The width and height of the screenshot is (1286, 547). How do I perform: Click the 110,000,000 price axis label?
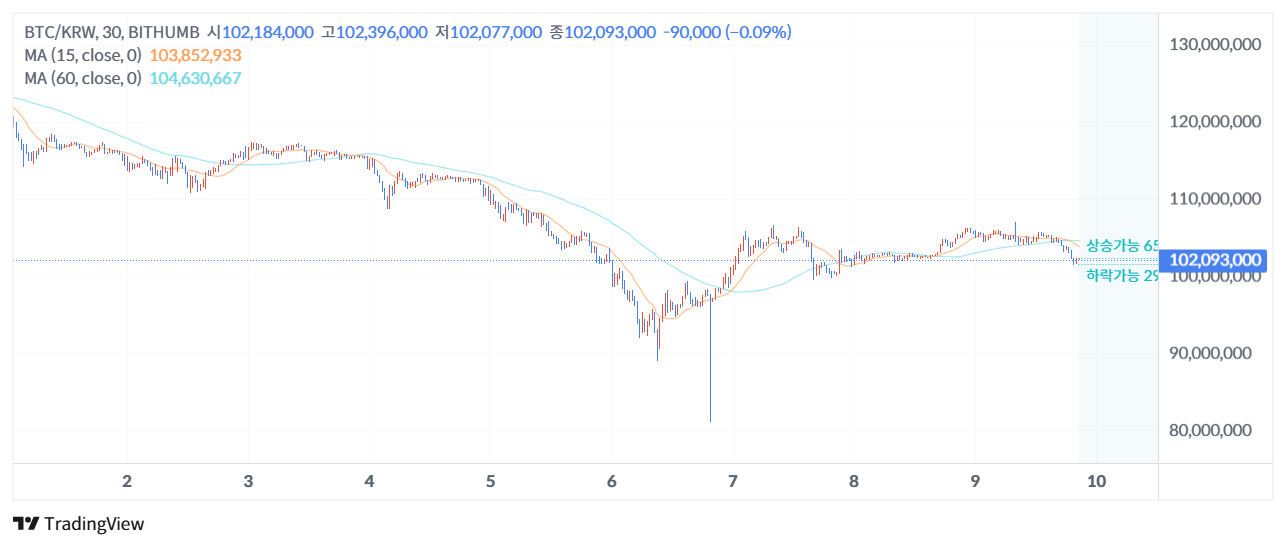(x=1215, y=198)
